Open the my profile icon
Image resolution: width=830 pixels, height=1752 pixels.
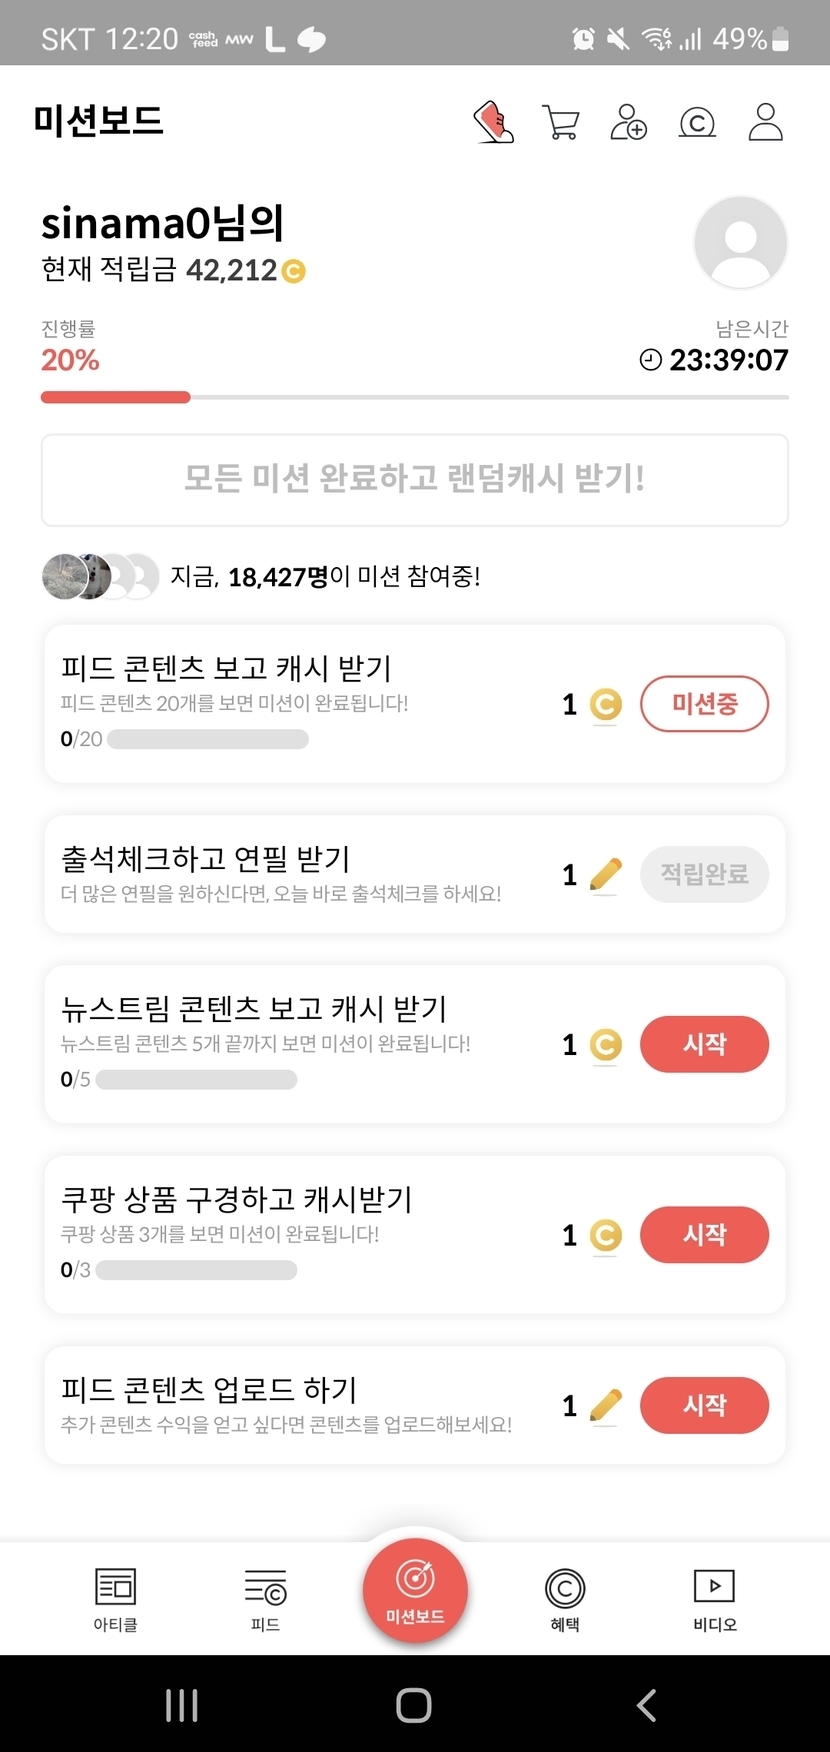click(x=765, y=123)
